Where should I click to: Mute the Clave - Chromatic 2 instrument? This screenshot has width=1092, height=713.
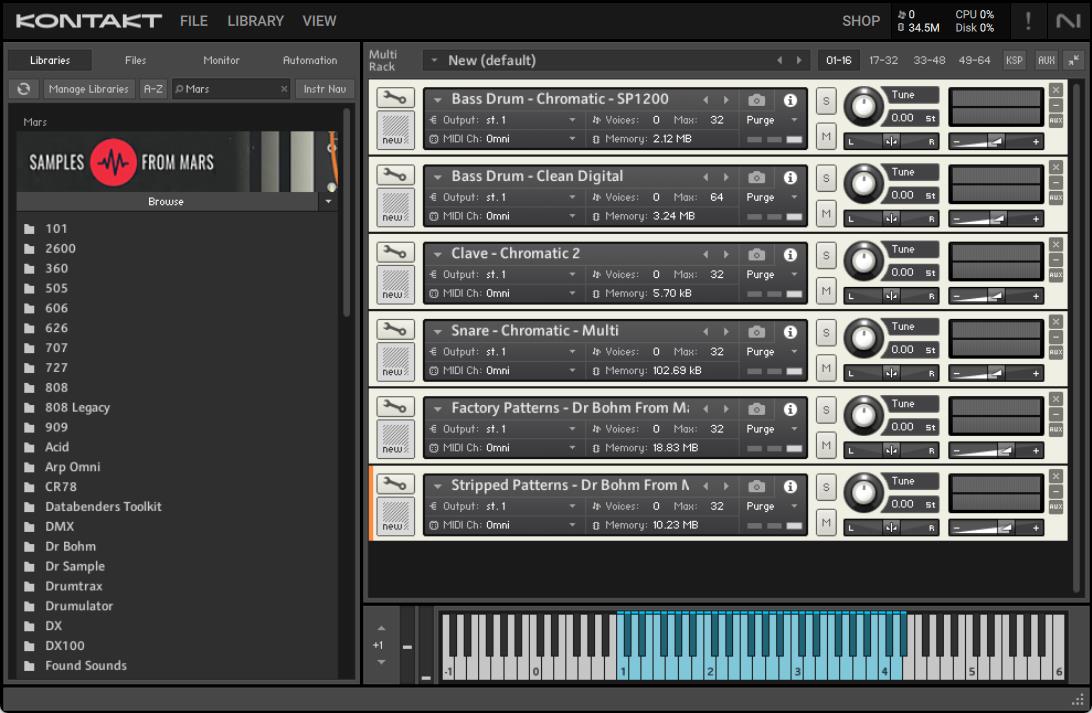point(826,290)
